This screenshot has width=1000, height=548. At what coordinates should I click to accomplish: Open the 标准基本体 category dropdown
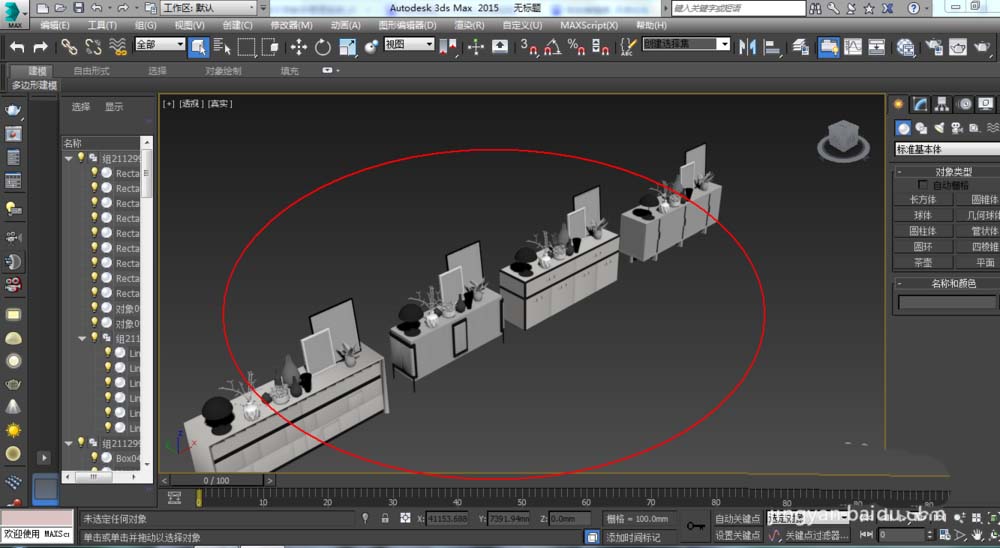(x=946, y=149)
